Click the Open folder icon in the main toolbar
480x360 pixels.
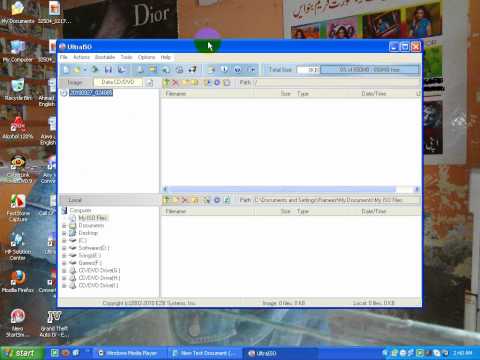coord(77,69)
